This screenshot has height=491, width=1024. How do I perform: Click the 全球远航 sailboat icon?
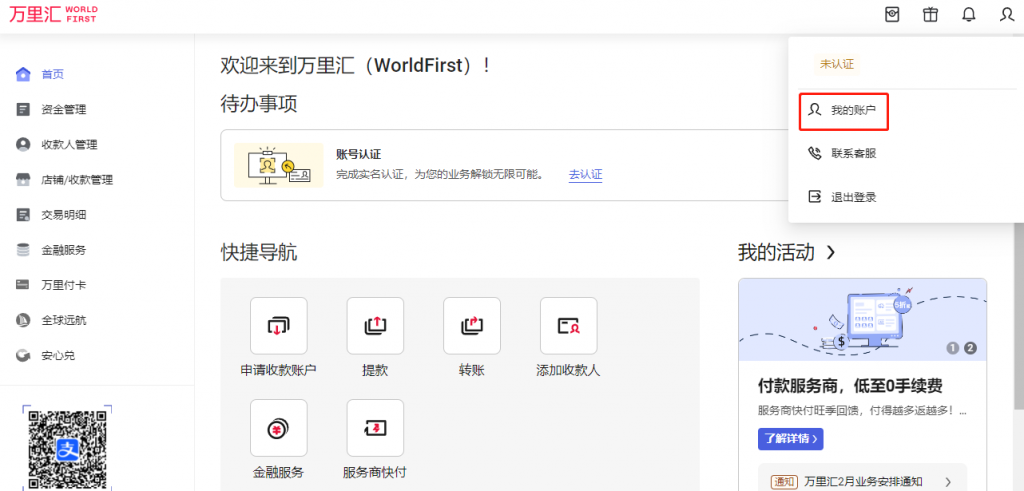(23, 320)
